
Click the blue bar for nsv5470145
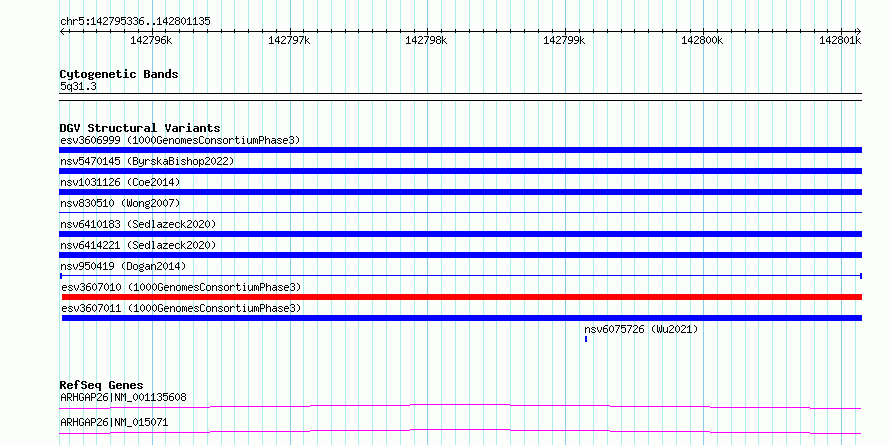(460, 171)
